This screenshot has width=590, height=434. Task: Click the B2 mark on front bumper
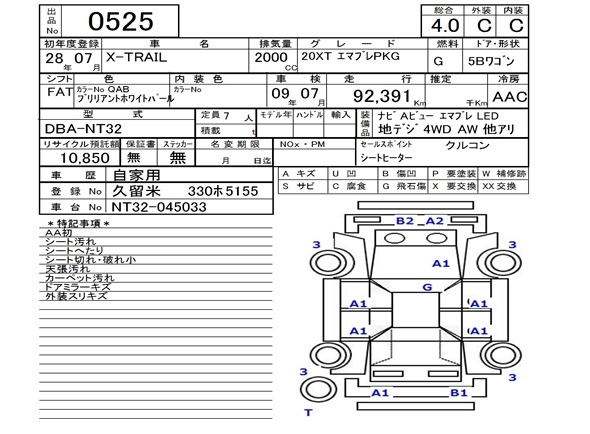(x=404, y=221)
